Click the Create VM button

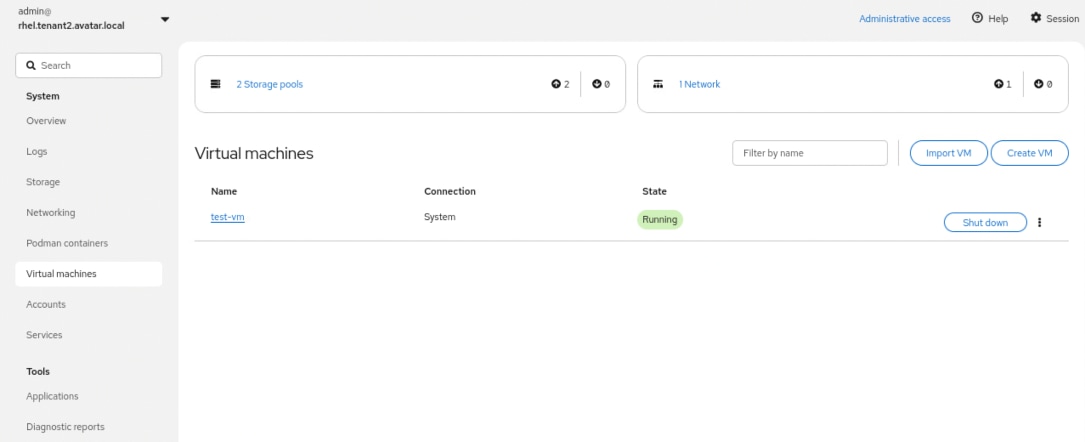click(x=1030, y=153)
